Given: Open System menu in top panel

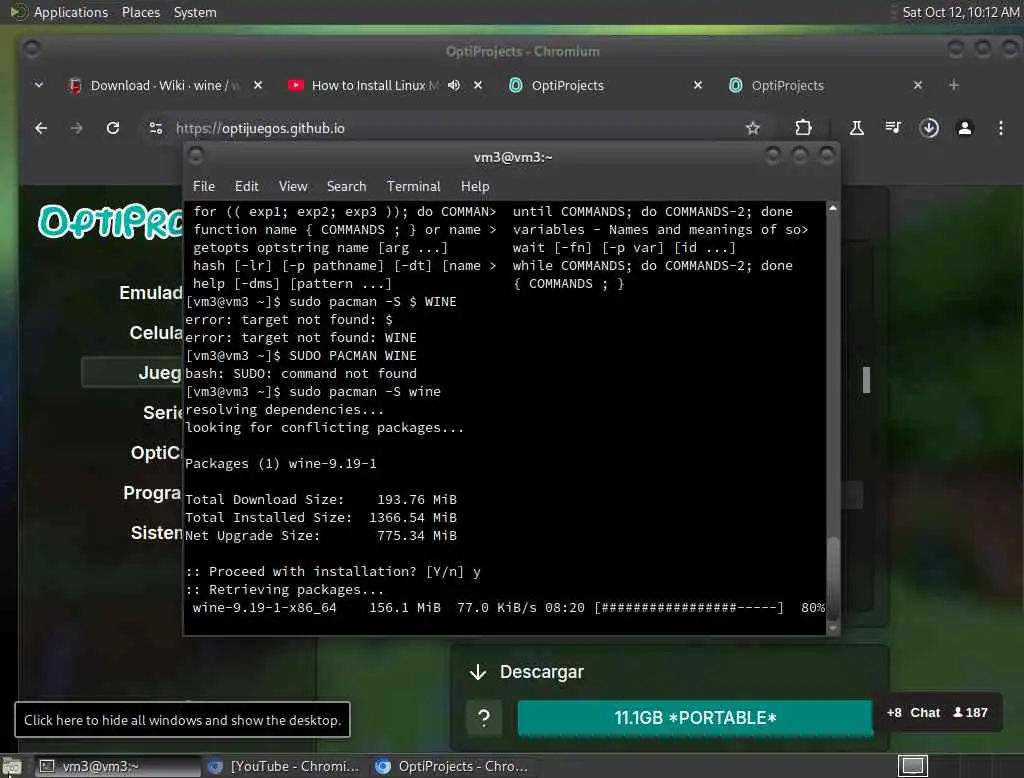Looking at the screenshot, I should point(195,12).
